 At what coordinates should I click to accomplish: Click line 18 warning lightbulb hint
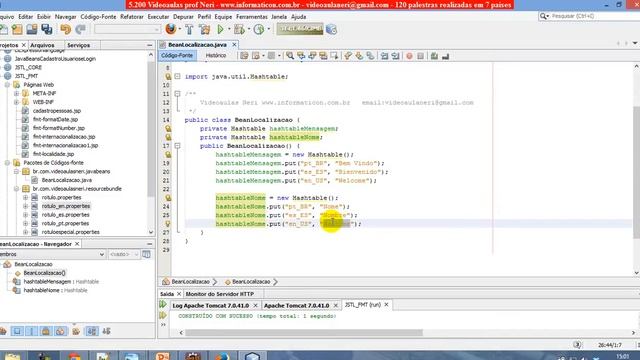tap(168, 155)
